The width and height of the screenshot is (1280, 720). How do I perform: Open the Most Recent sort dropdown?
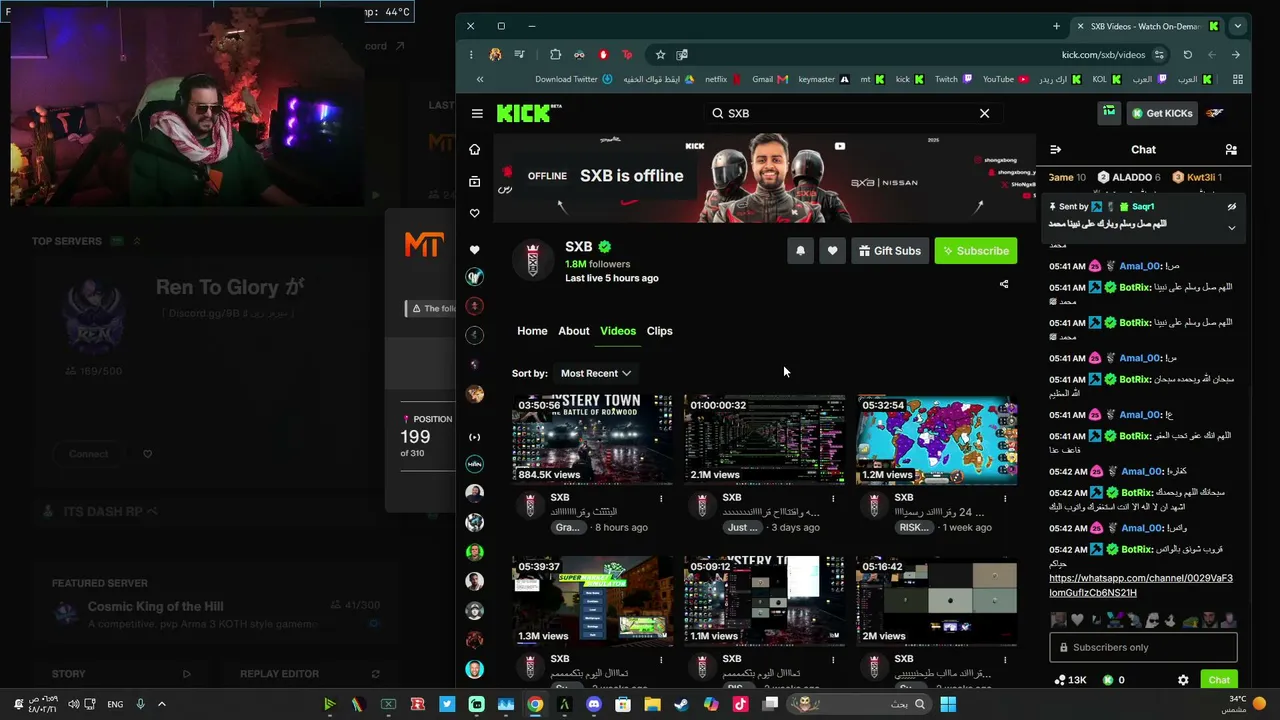[x=595, y=373]
